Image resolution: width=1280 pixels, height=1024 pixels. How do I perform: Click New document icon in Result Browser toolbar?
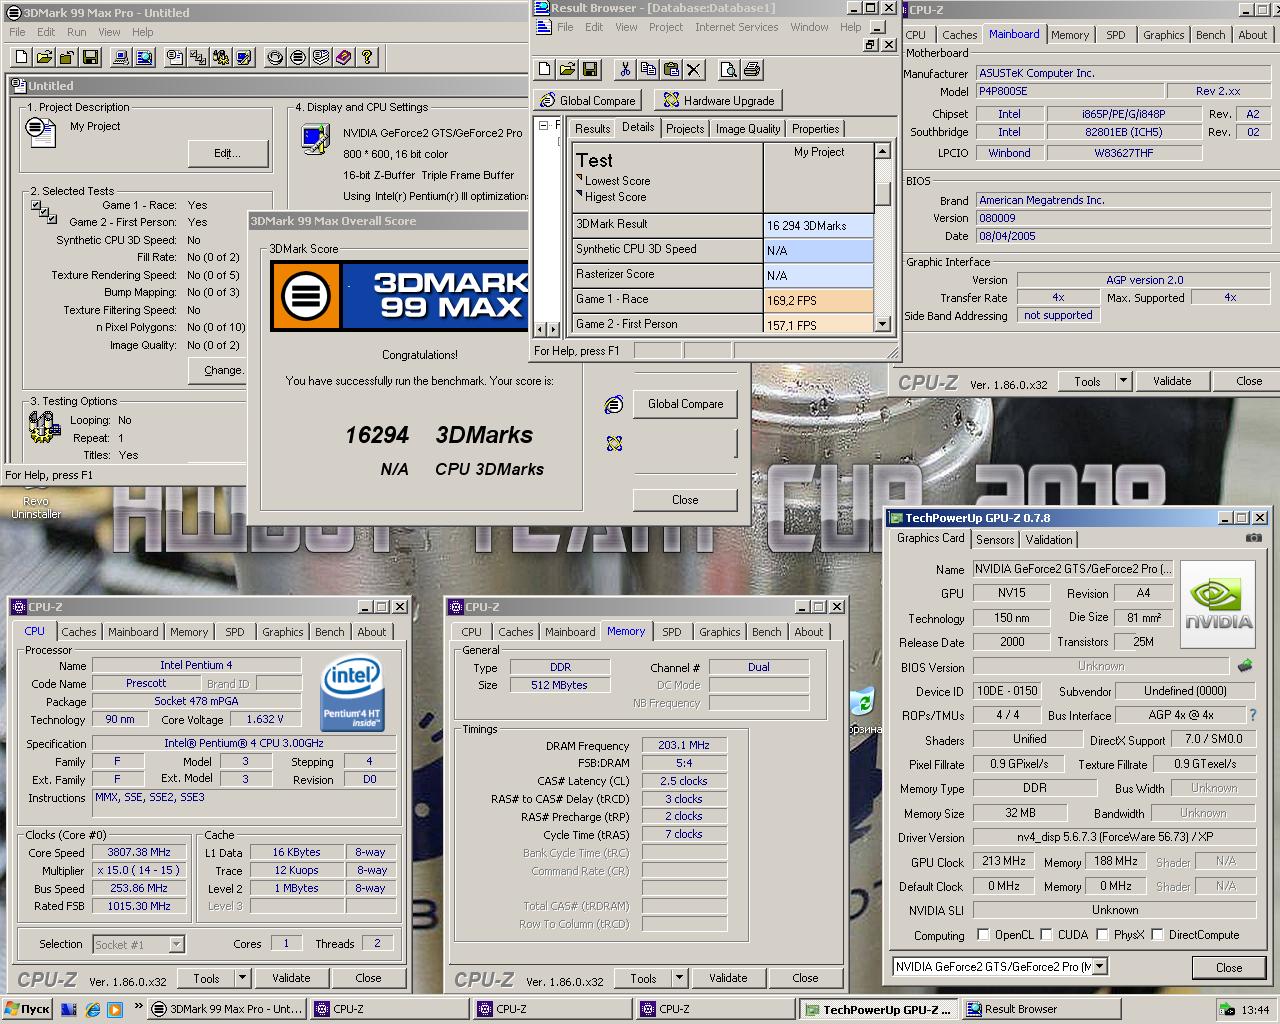coord(544,69)
